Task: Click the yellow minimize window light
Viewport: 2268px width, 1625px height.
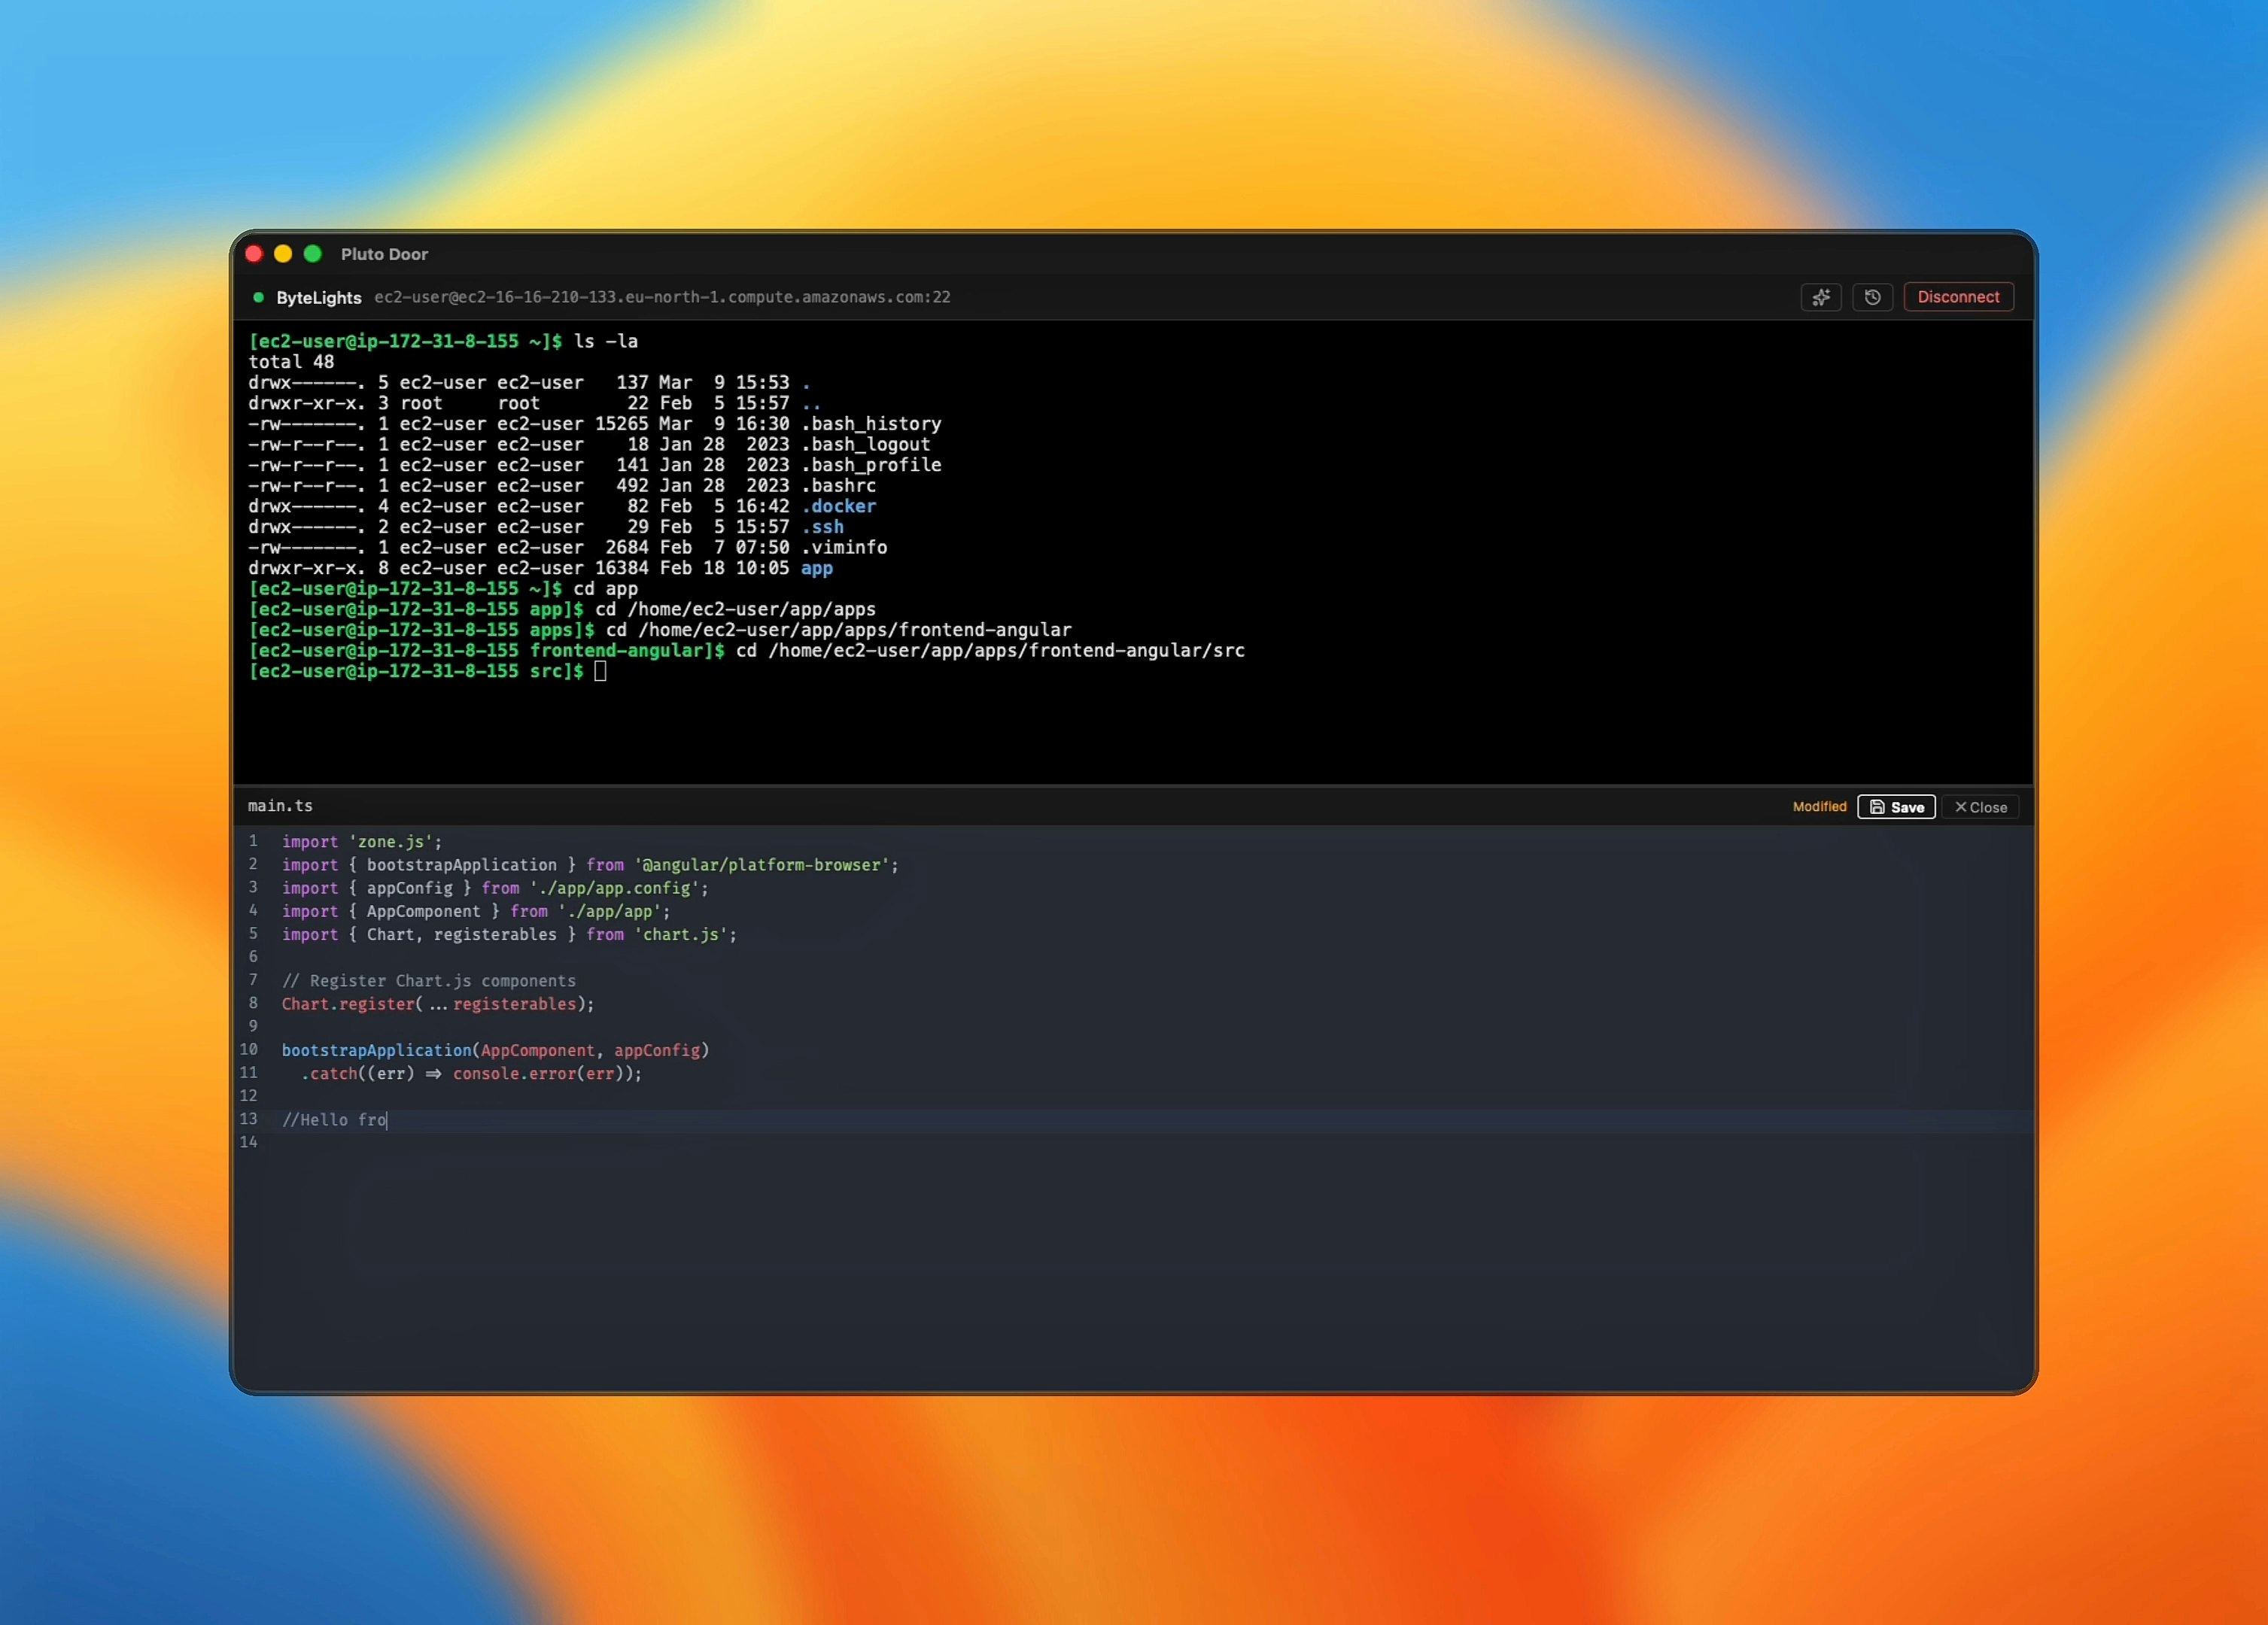Action: click(283, 254)
